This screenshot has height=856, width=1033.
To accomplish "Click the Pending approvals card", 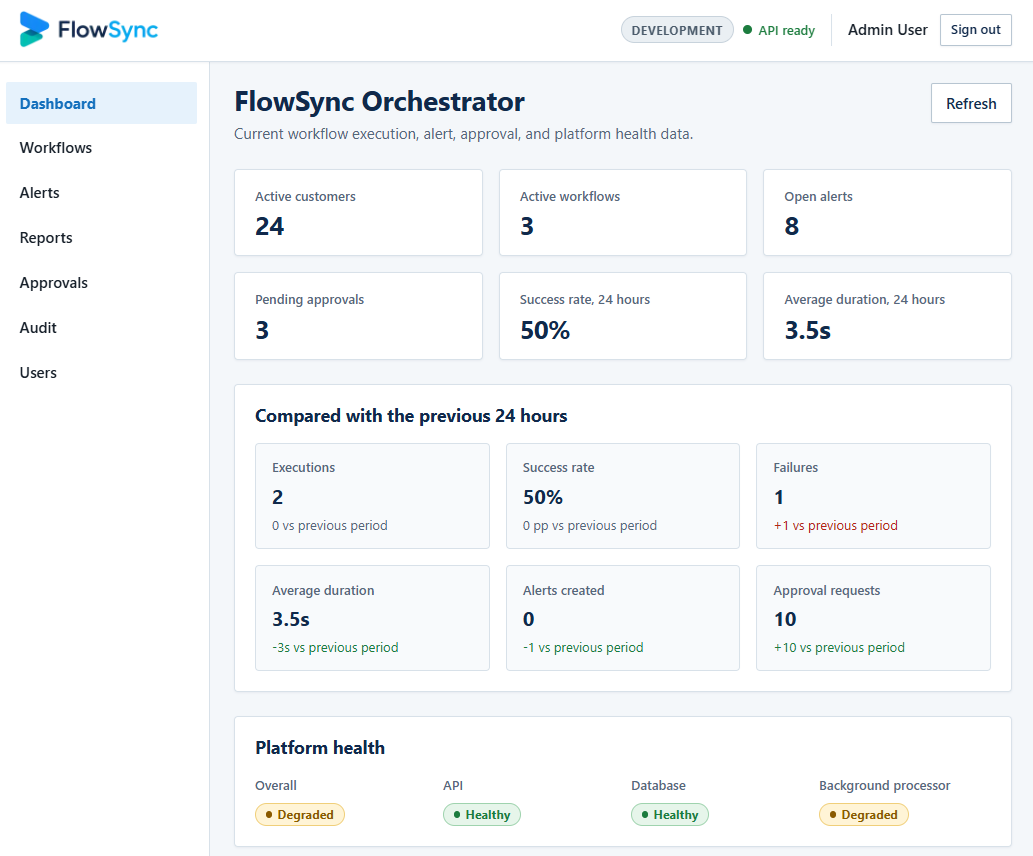I will click(x=358, y=316).
